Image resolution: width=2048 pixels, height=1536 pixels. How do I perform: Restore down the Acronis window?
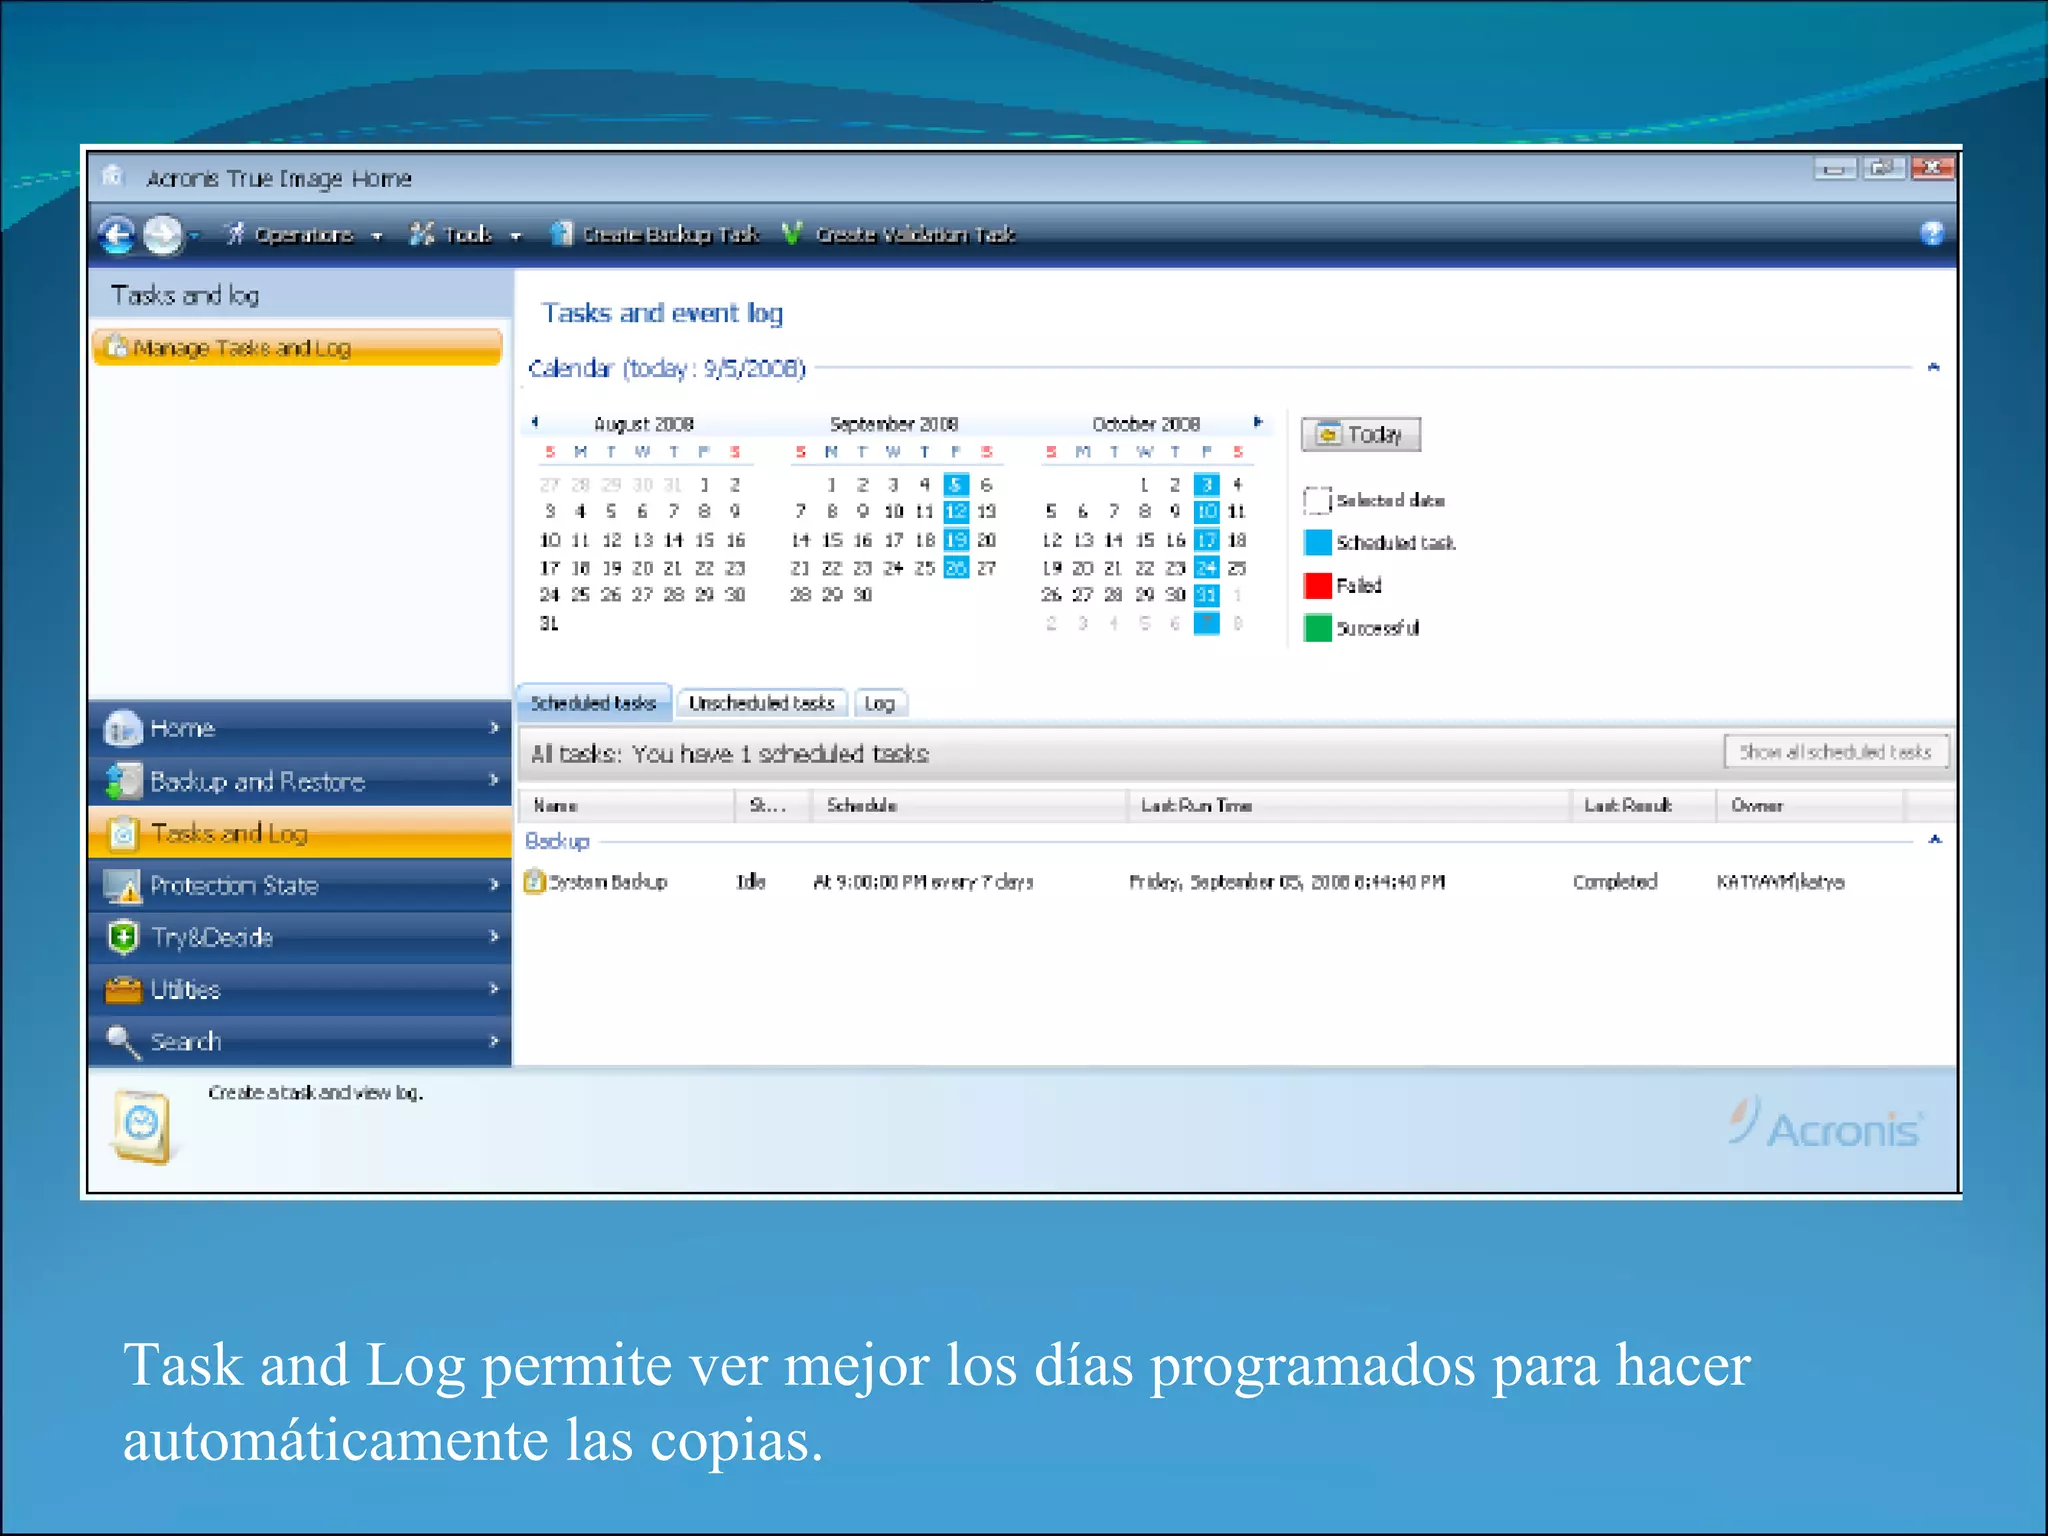(x=1883, y=169)
